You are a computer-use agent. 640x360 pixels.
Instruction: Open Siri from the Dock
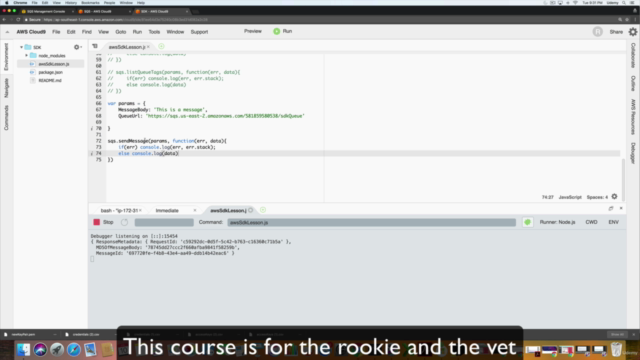(x=40, y=350)
